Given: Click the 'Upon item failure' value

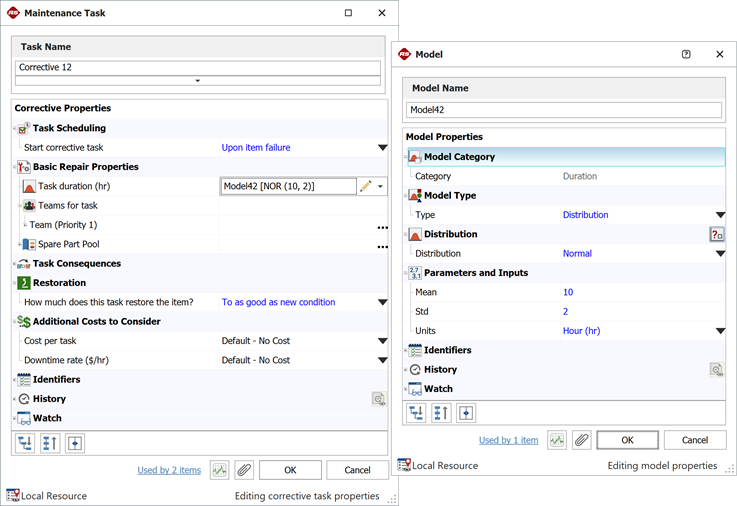Looking at the screenshot, I should [x=256, y=148].
